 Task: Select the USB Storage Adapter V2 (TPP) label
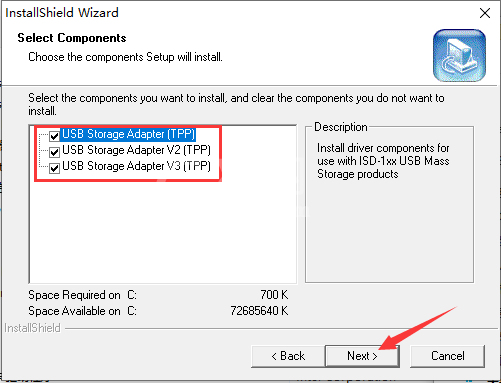136,150
